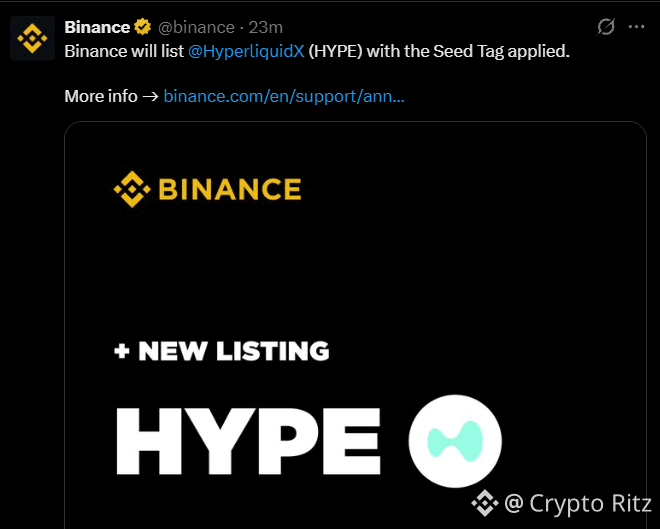Click the plus sign beside NEW LISTING
660x529 pixels.
122,351
